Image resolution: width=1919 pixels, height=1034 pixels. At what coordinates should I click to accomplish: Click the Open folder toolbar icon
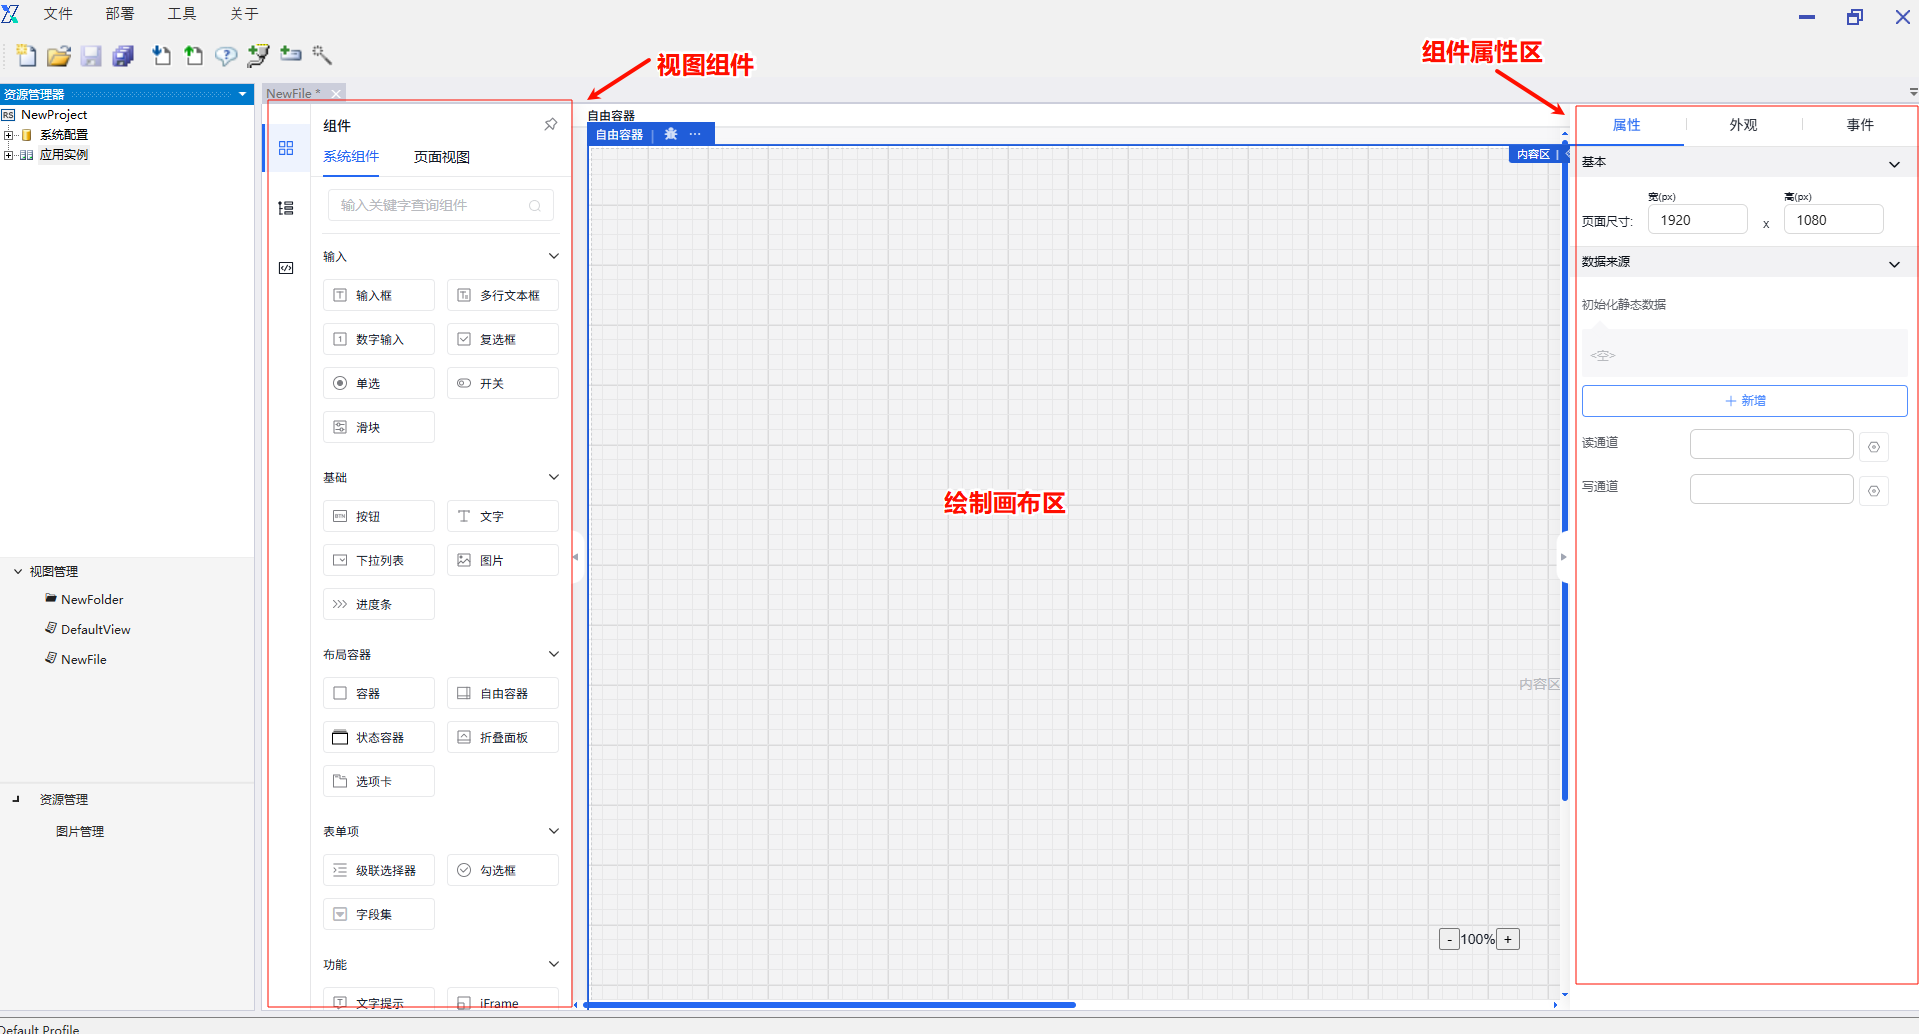pyautogui.click(x=59, y=56)
